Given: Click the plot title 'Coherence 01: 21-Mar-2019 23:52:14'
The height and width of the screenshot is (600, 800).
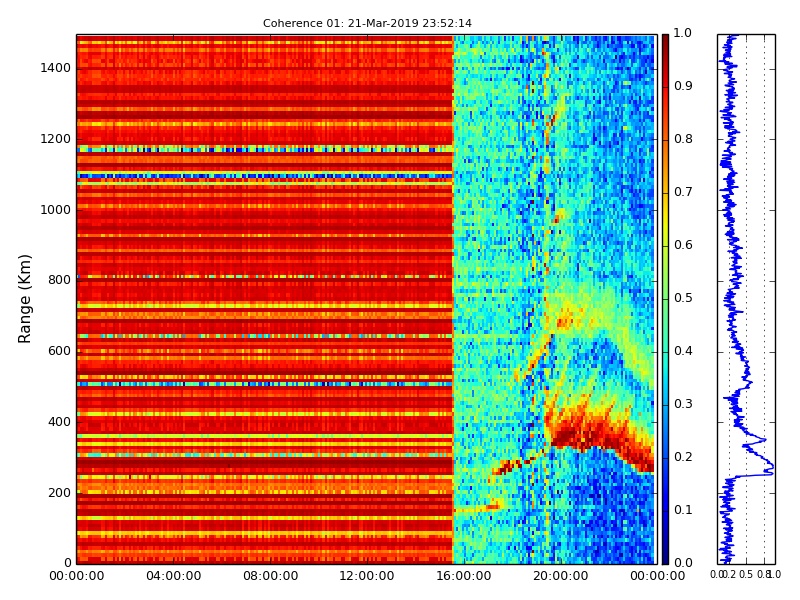Looking at the screenshot, I should [x=367, y=23].
